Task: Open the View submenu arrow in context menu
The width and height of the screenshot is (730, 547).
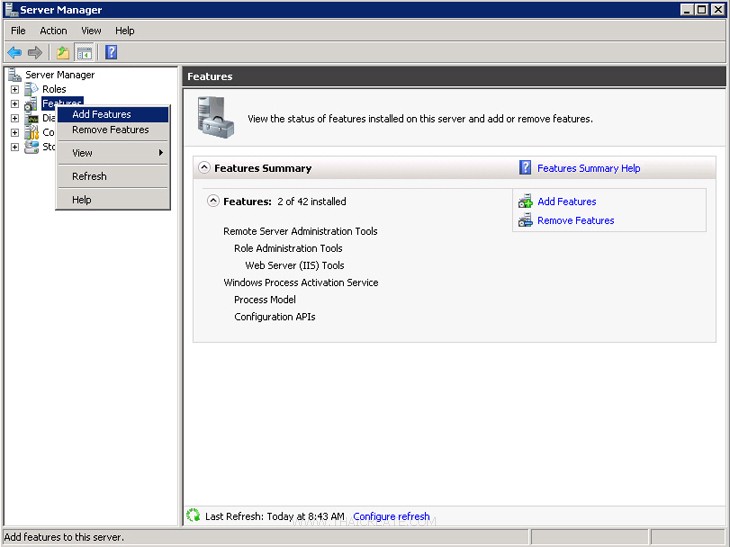Action: pyautogui.click(x=161, y=153)
